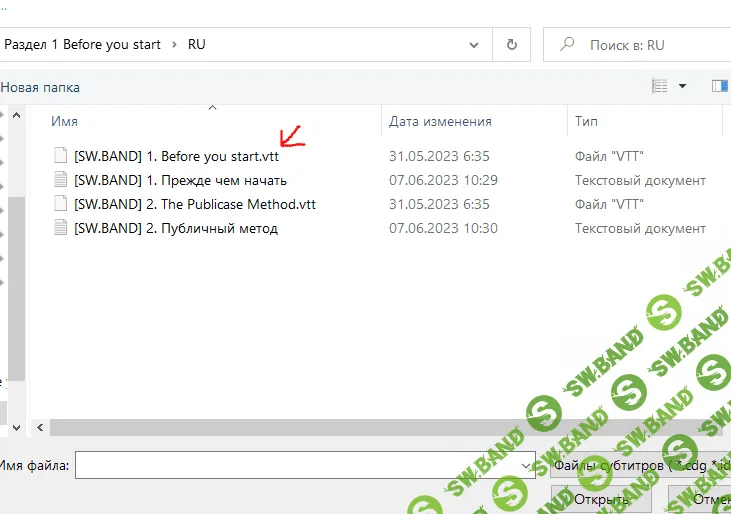The height and width of the screenshot is (514, 731).
Task: Select text document '2. Публичный метод'
Action: [175, 228]
